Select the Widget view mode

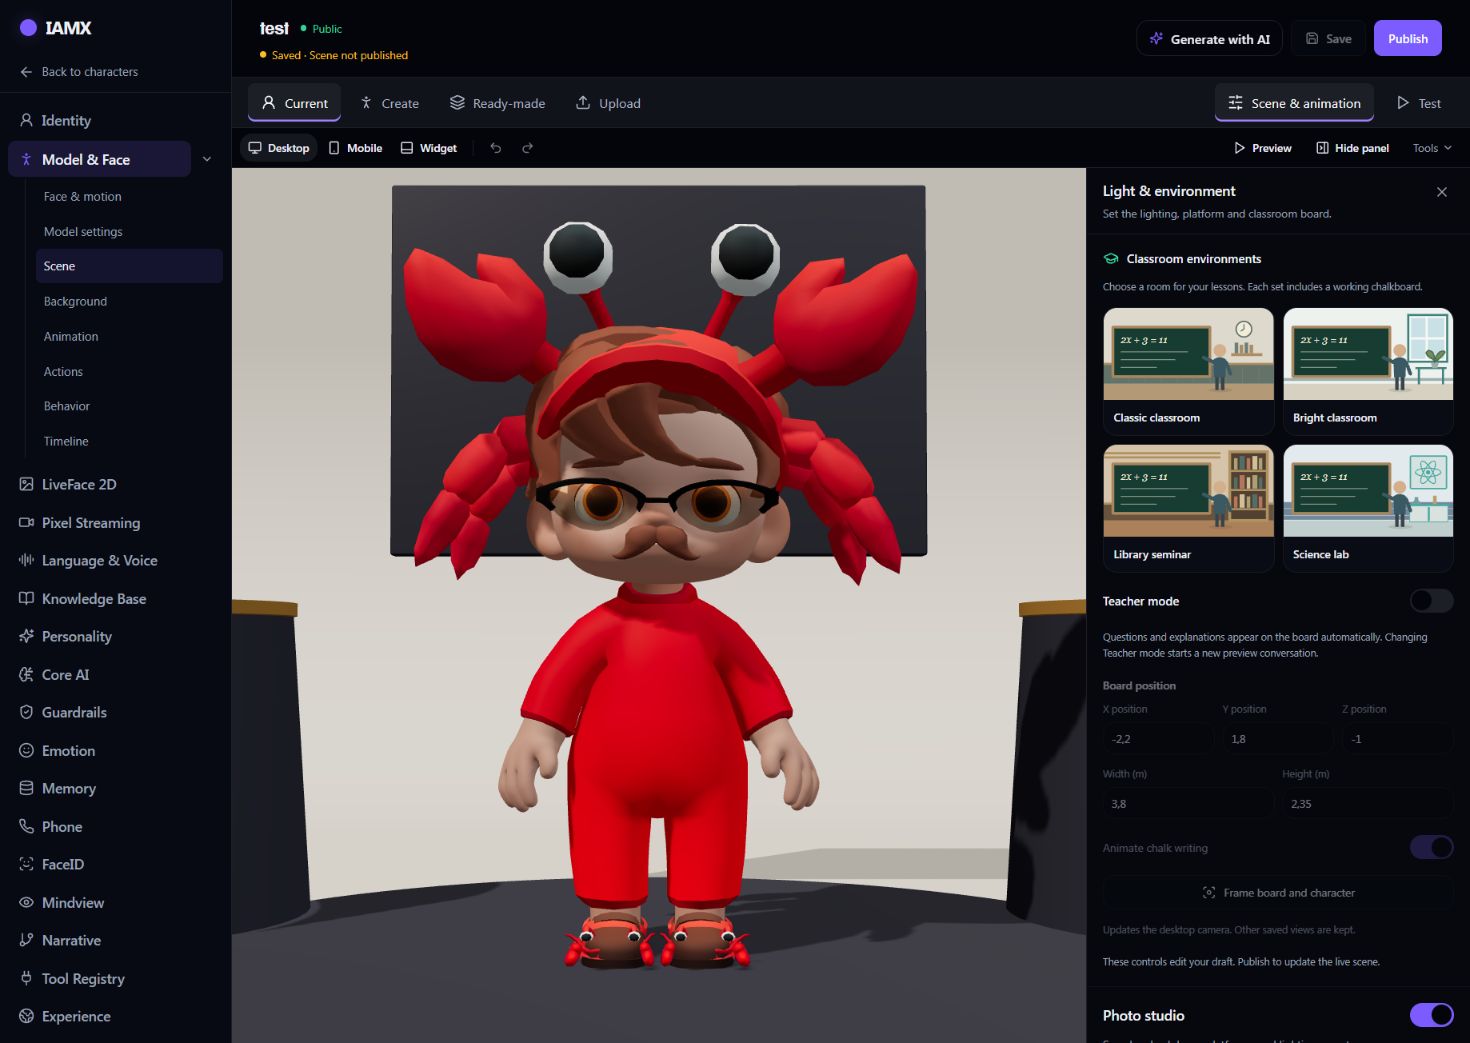pyautogui.click(x=428, y=148)
